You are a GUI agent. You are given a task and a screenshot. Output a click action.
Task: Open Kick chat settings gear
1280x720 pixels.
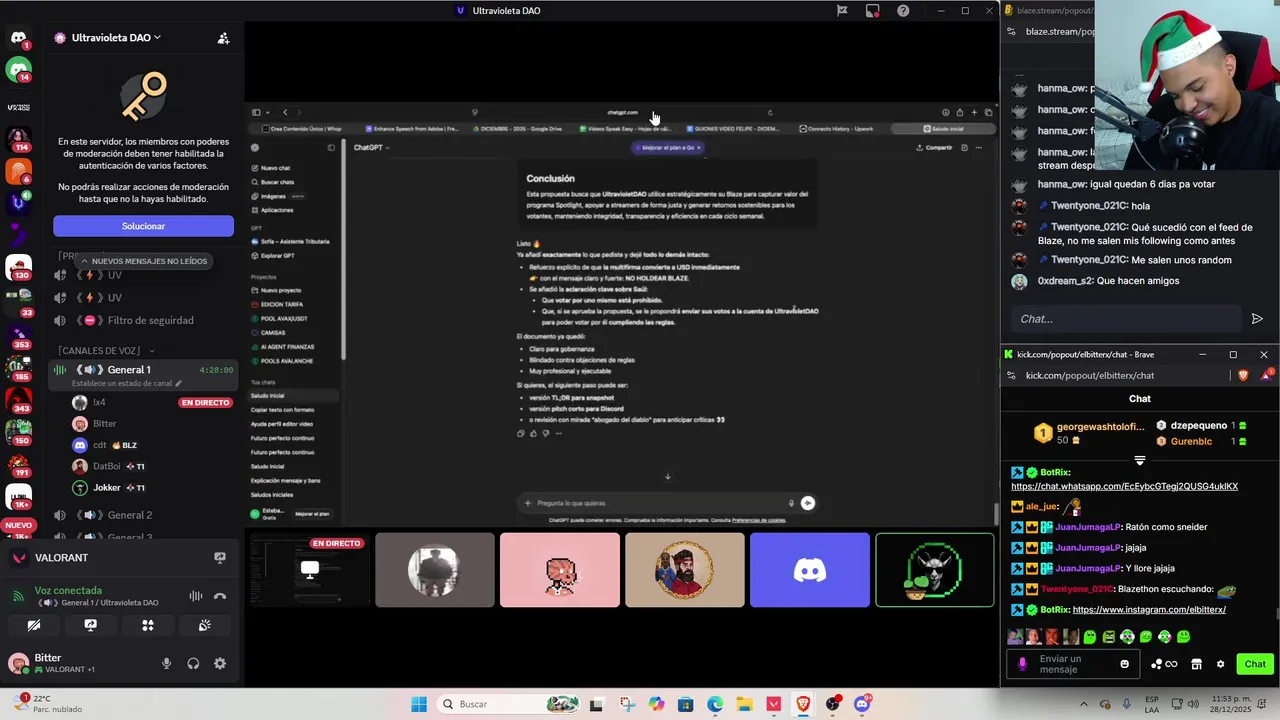[1220, 664]
